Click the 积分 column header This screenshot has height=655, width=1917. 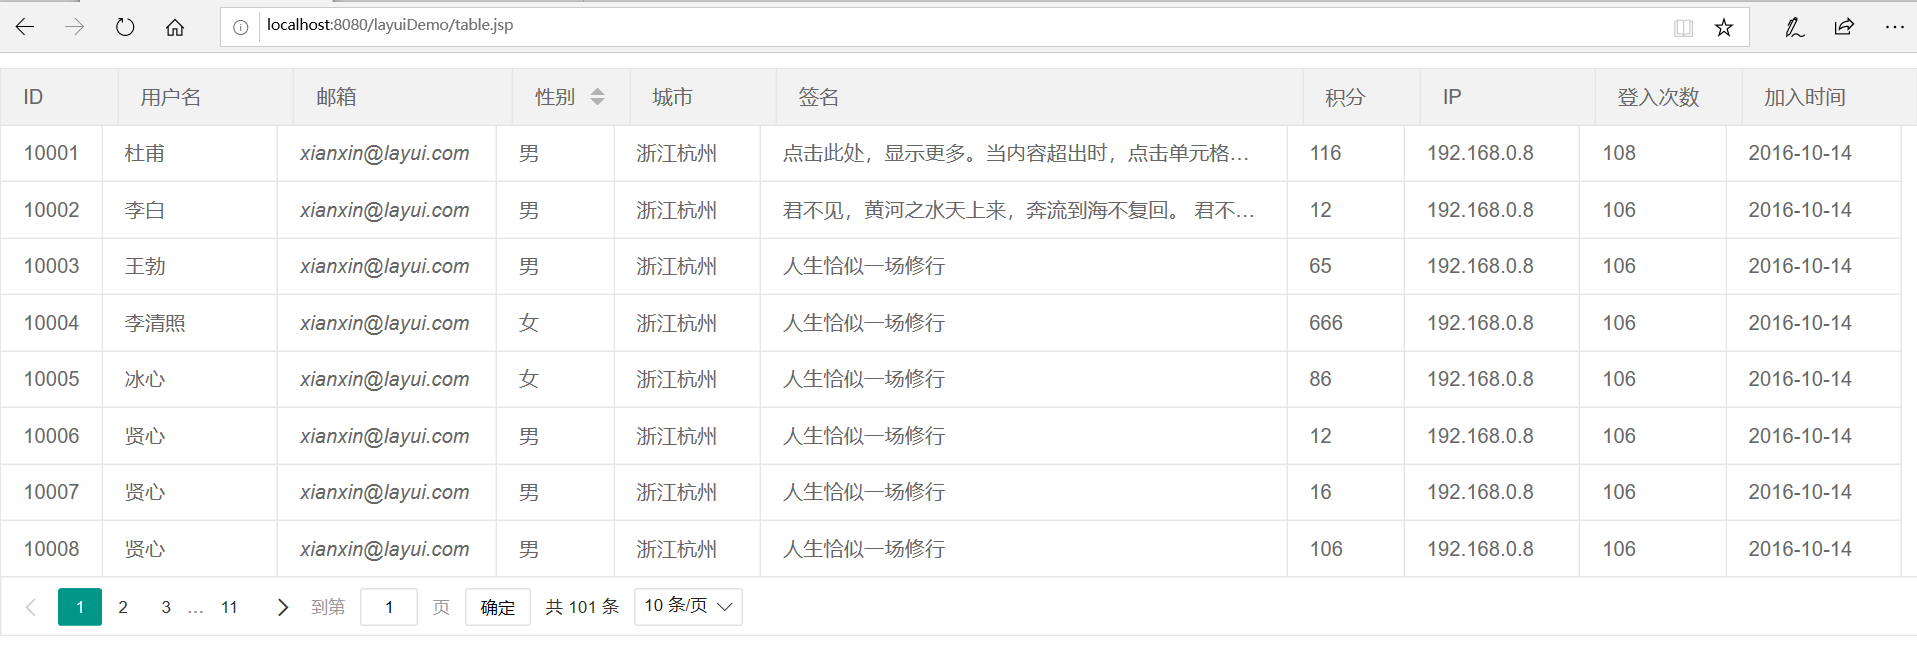[1362, 97]
